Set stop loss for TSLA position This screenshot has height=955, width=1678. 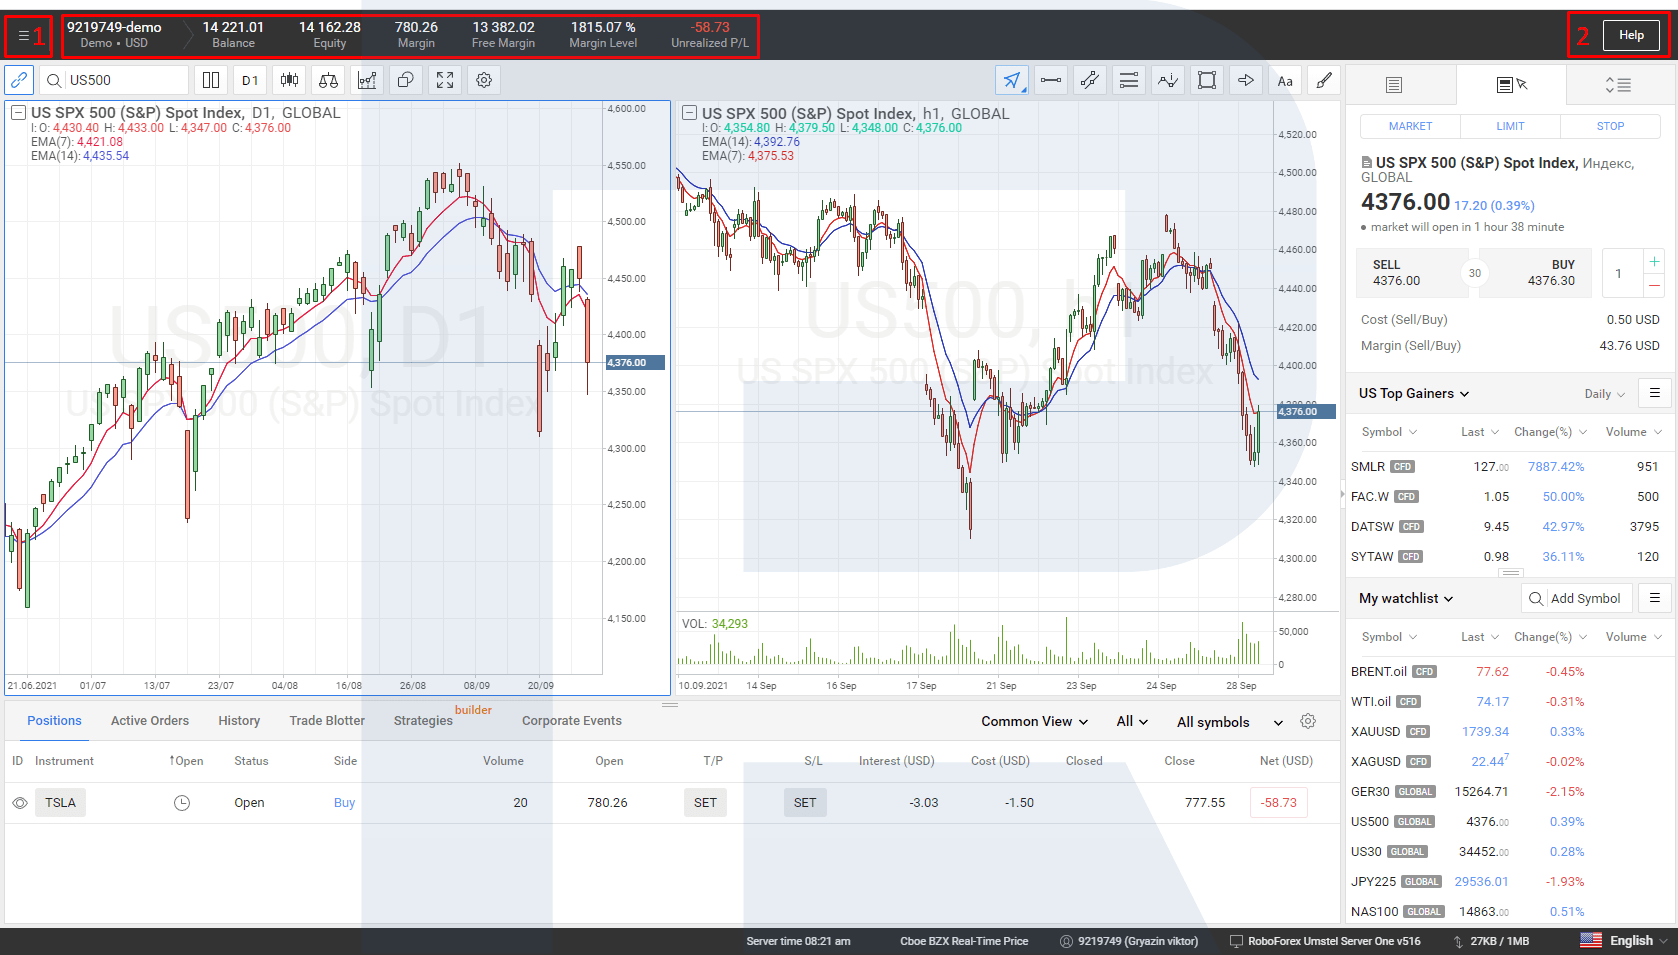click(x=805, y=803)
